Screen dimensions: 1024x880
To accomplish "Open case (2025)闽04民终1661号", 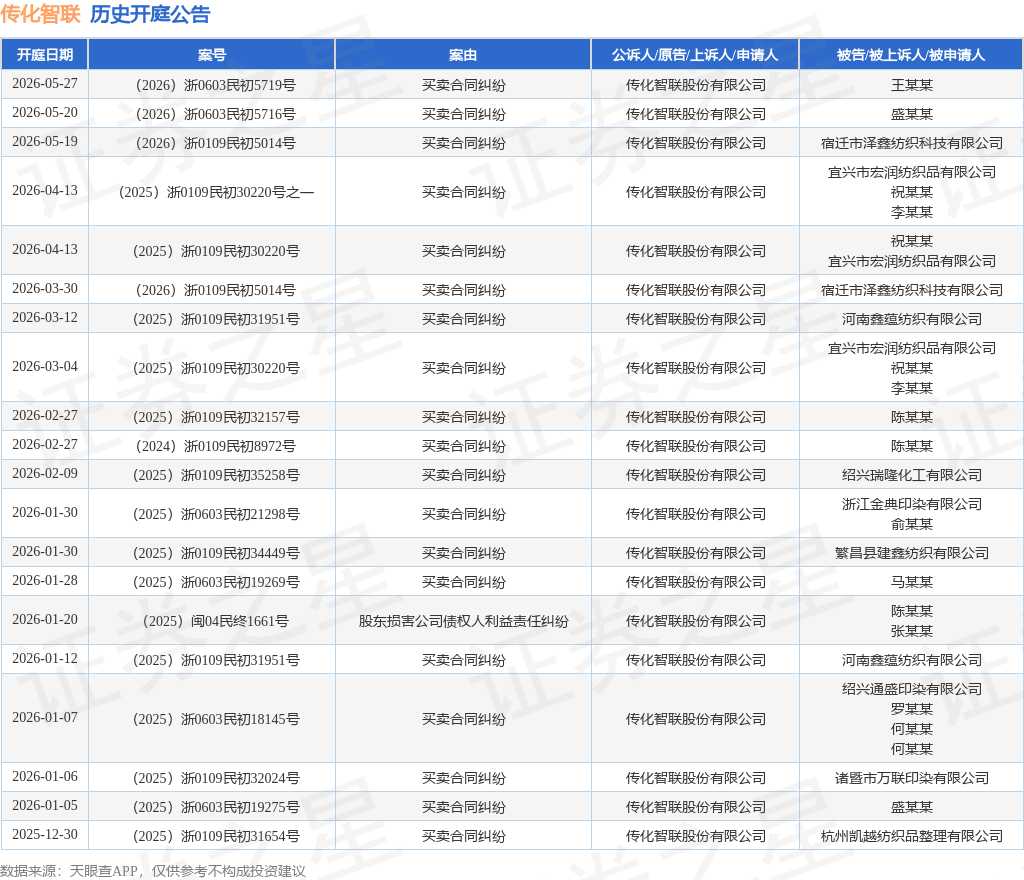I will pyautogui.click(x=216, y=621).
